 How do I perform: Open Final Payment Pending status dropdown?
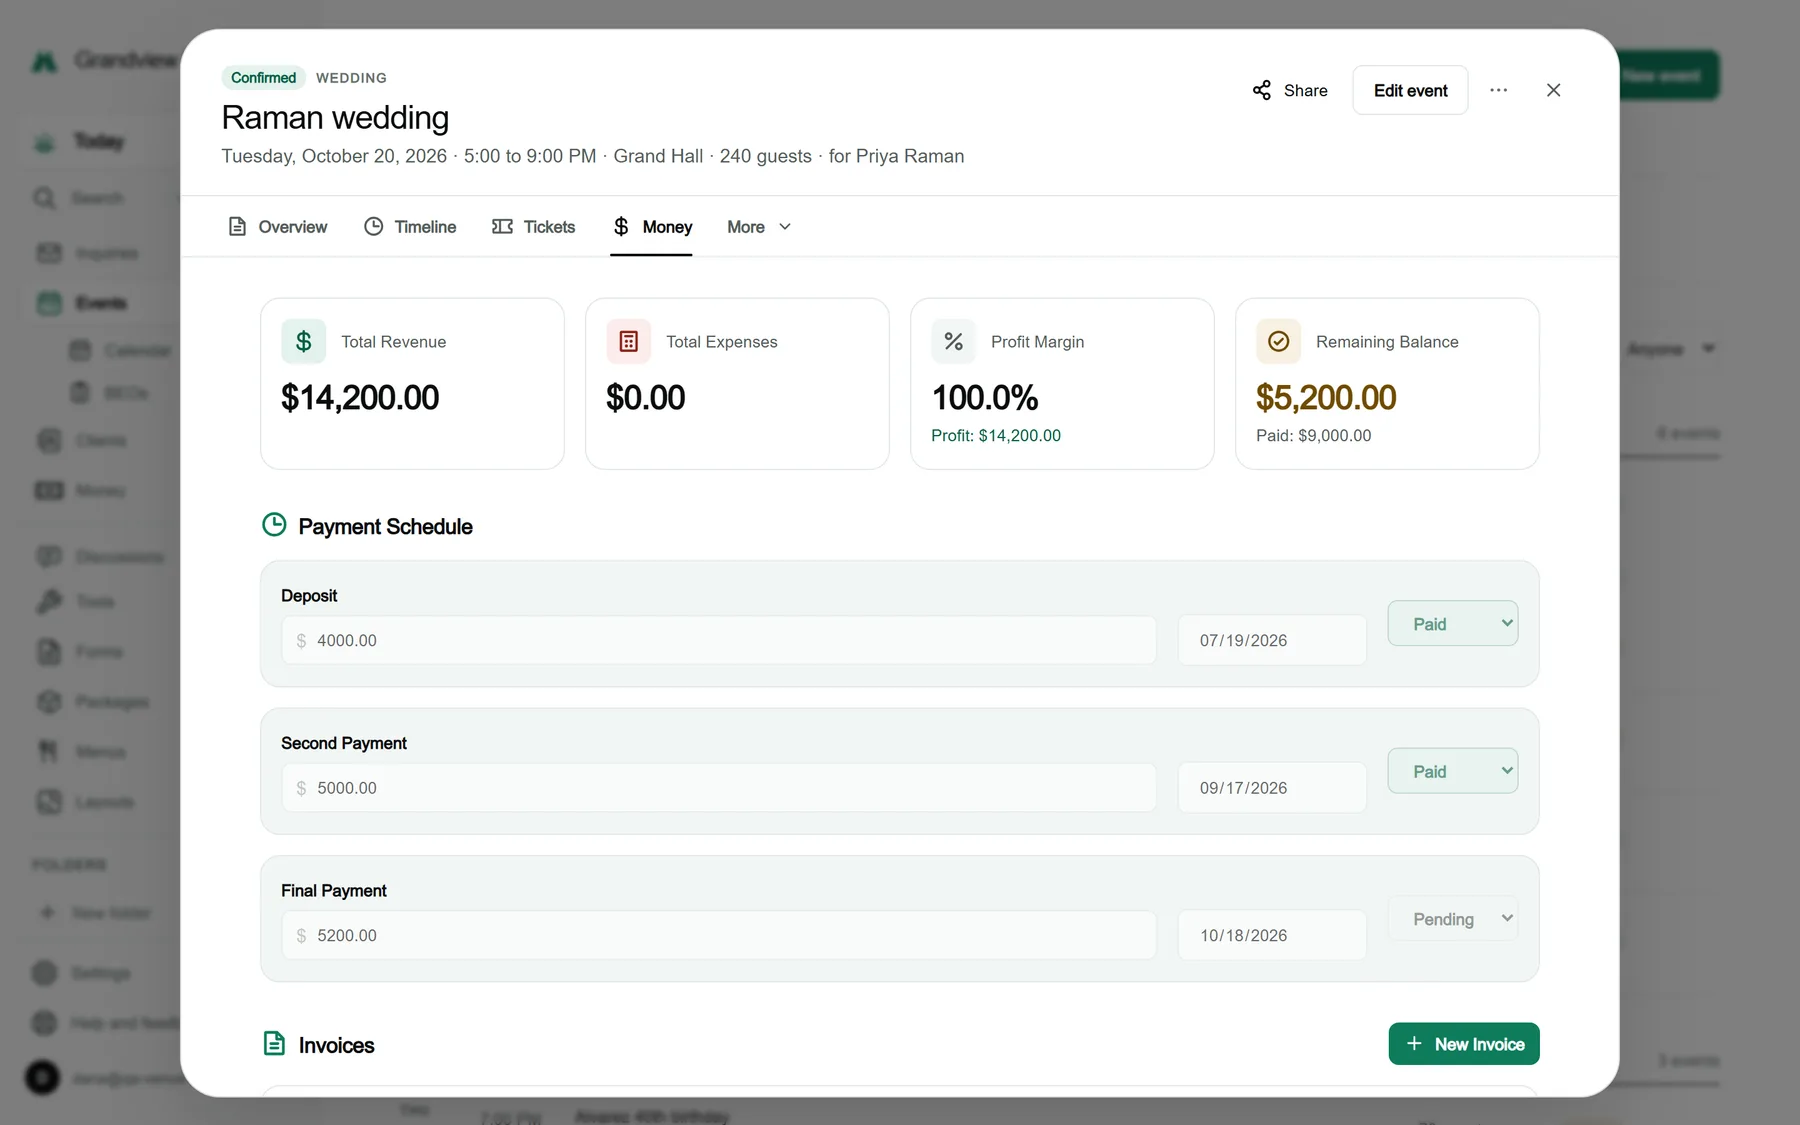pyautogui.click(x=1453, y=918)
